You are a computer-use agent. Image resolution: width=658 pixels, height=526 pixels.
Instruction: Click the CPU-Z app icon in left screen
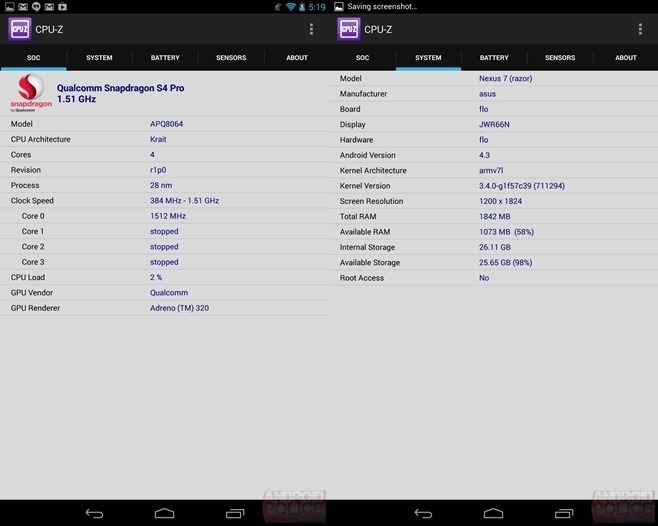pos(20,29)
